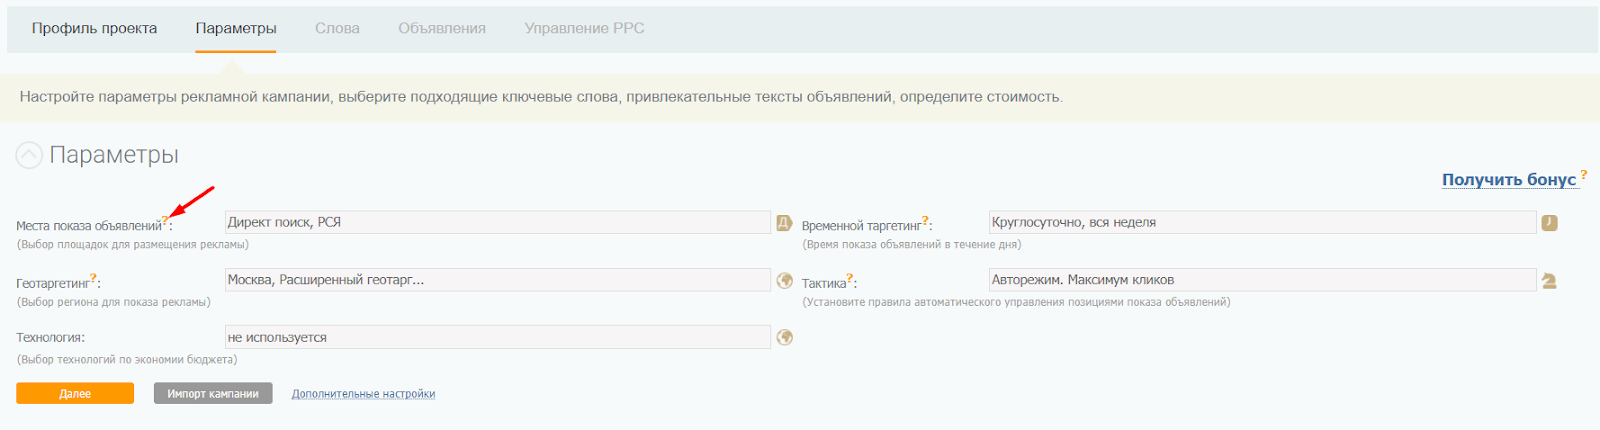Collapse the Параметры section with the circle arrow

29,155
